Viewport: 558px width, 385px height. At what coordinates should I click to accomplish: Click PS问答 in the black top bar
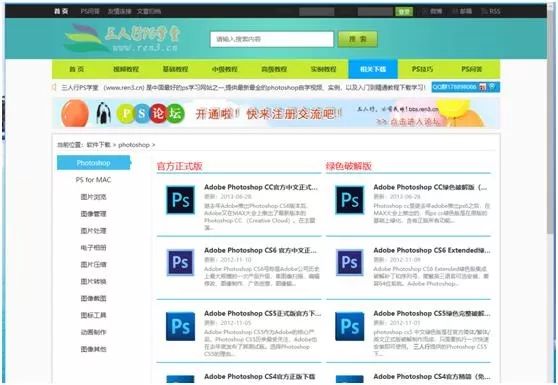[x=90, y=11]
